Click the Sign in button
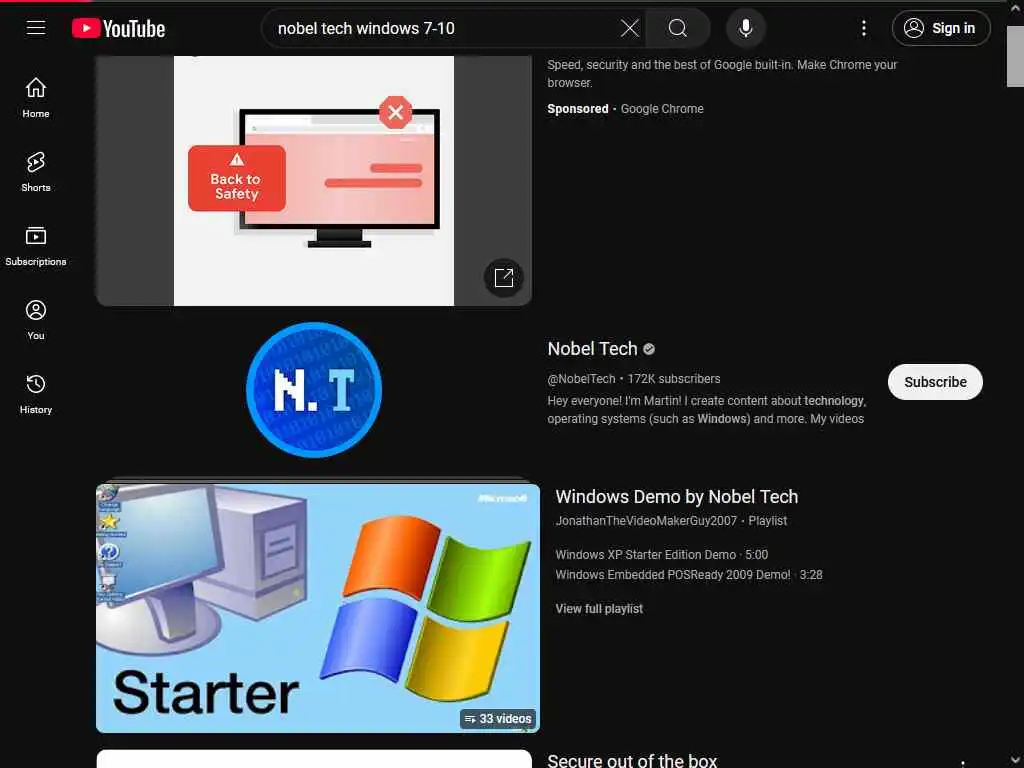1024x768 pixels. (x=940, y=28)
